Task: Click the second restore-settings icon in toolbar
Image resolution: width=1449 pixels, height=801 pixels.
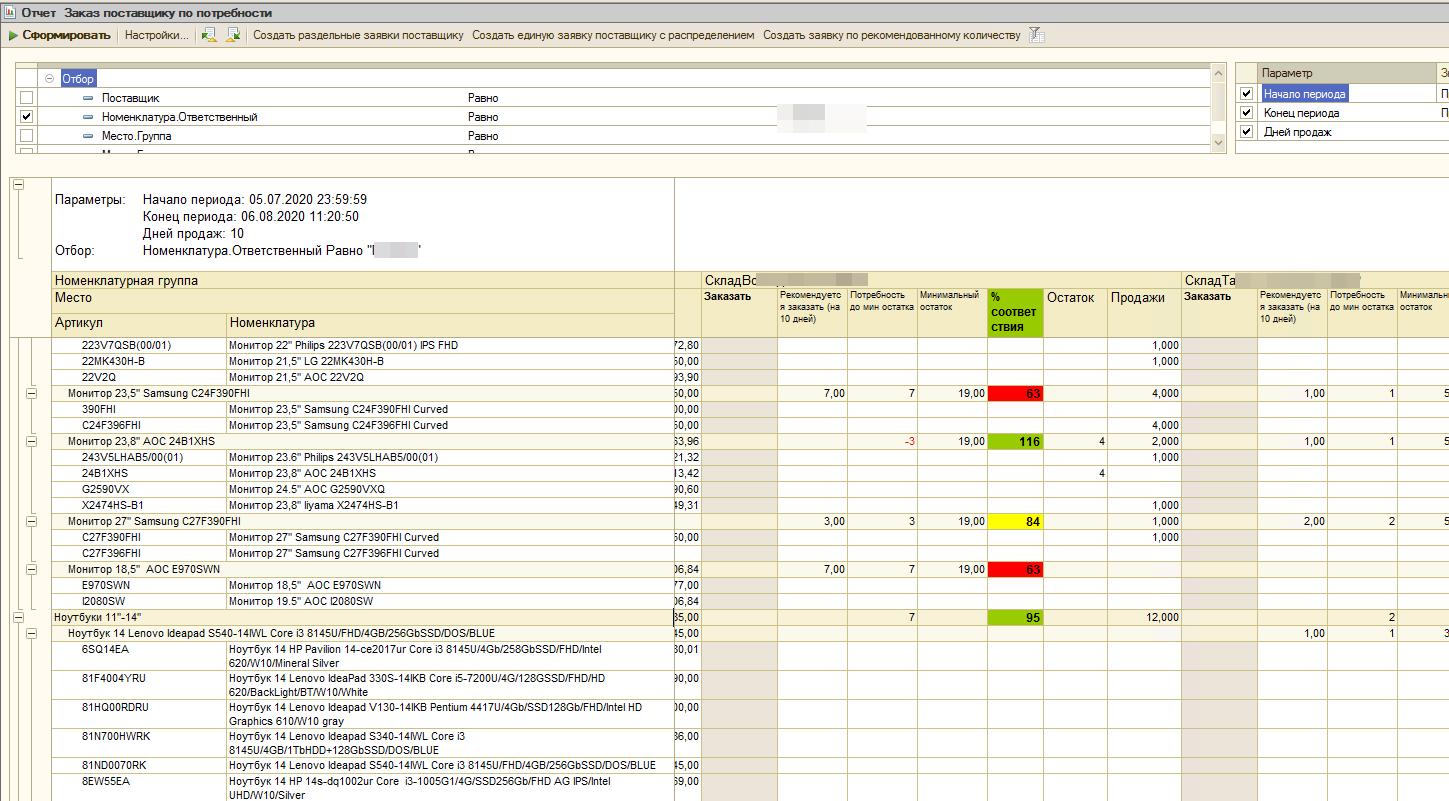Action: point(233,35)
